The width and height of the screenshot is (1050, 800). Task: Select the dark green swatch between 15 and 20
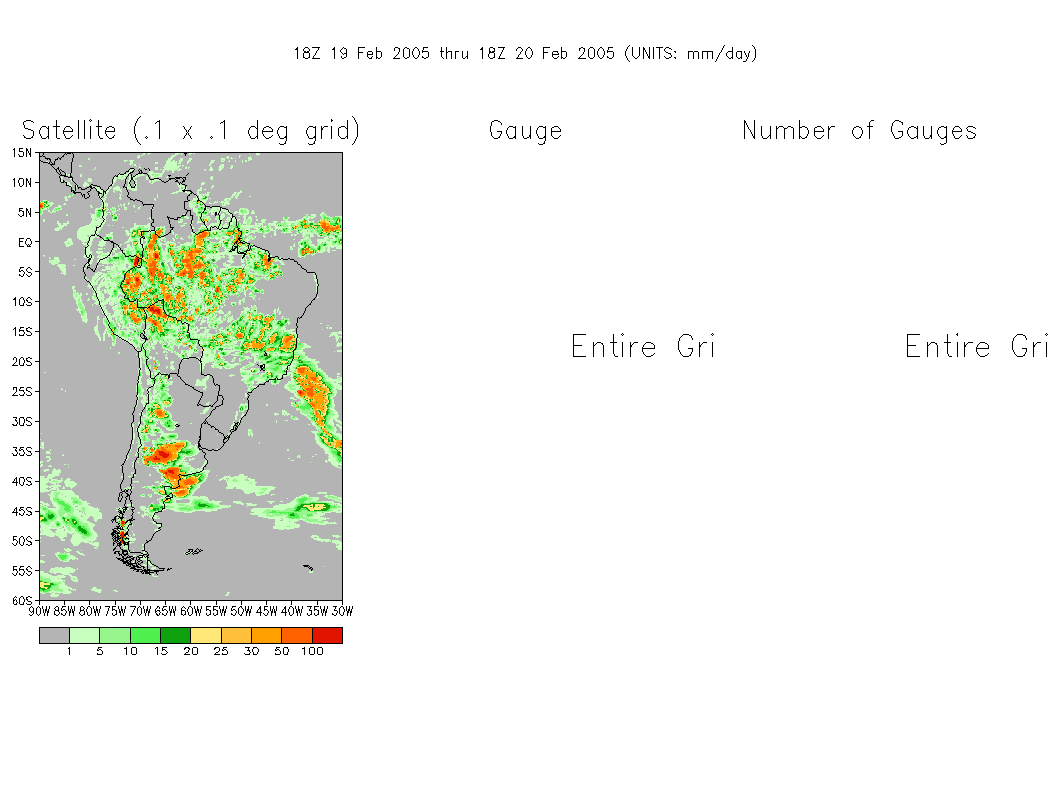tap(175, 635)
